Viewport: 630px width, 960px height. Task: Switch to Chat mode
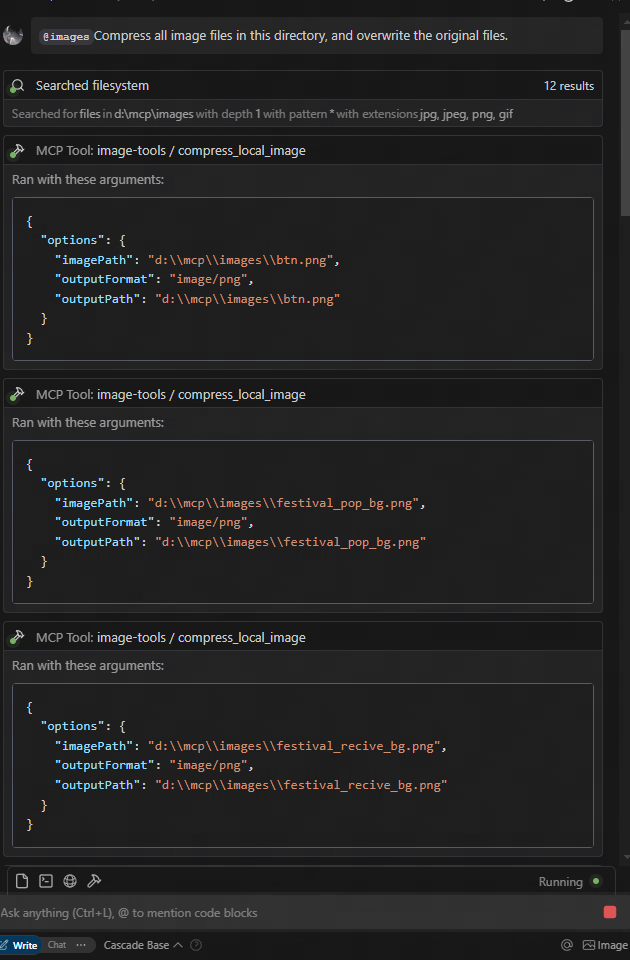pos(57,945)
